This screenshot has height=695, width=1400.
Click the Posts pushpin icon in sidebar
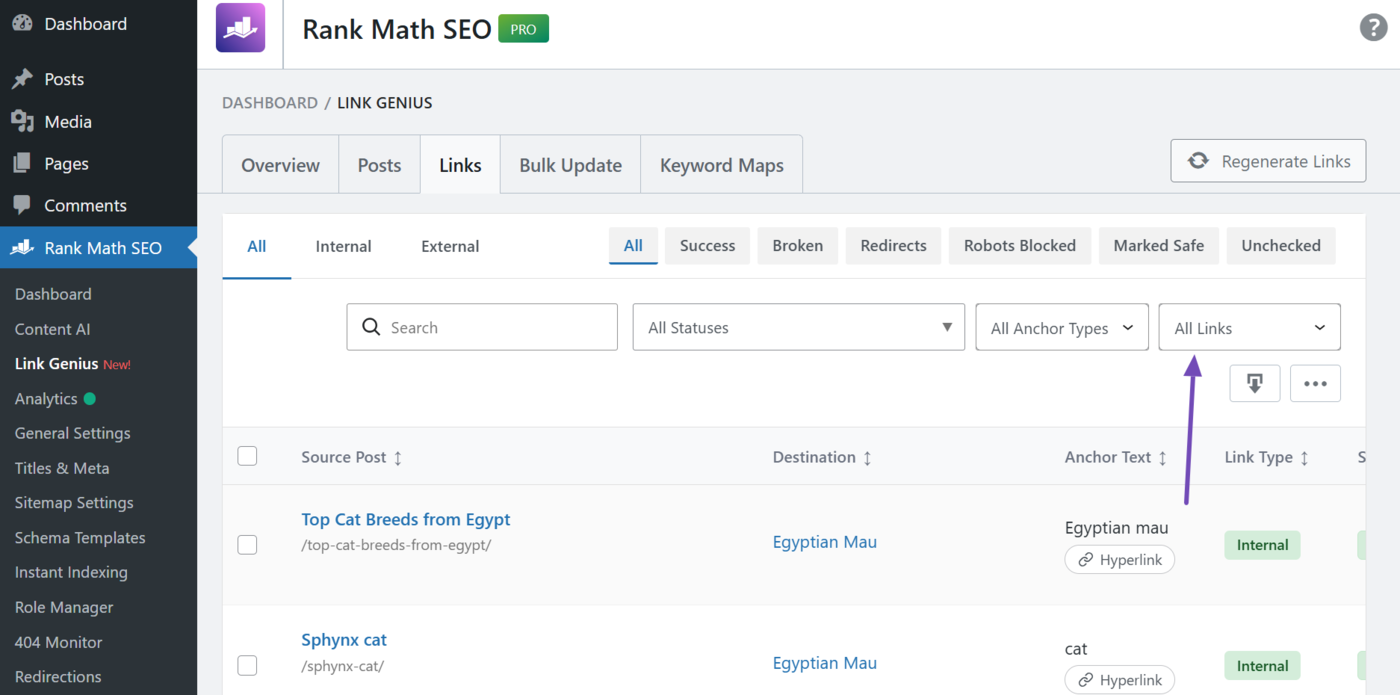point(22,79)
